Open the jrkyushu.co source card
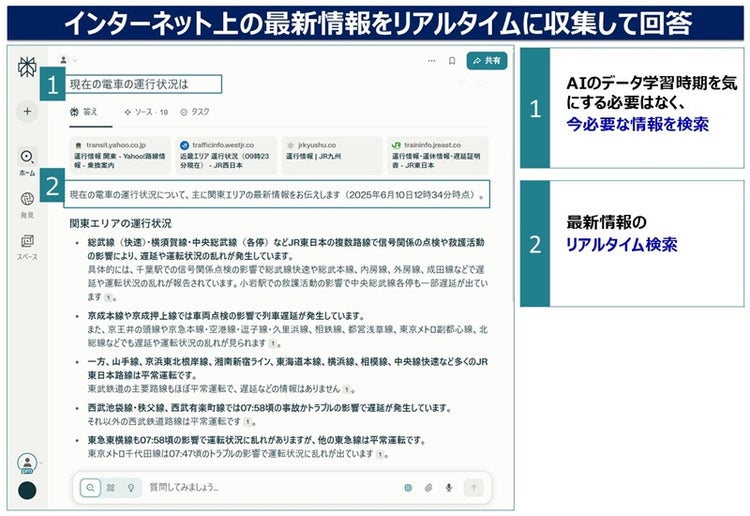Viewport: 750px width, 516px height. pos(332,155)
